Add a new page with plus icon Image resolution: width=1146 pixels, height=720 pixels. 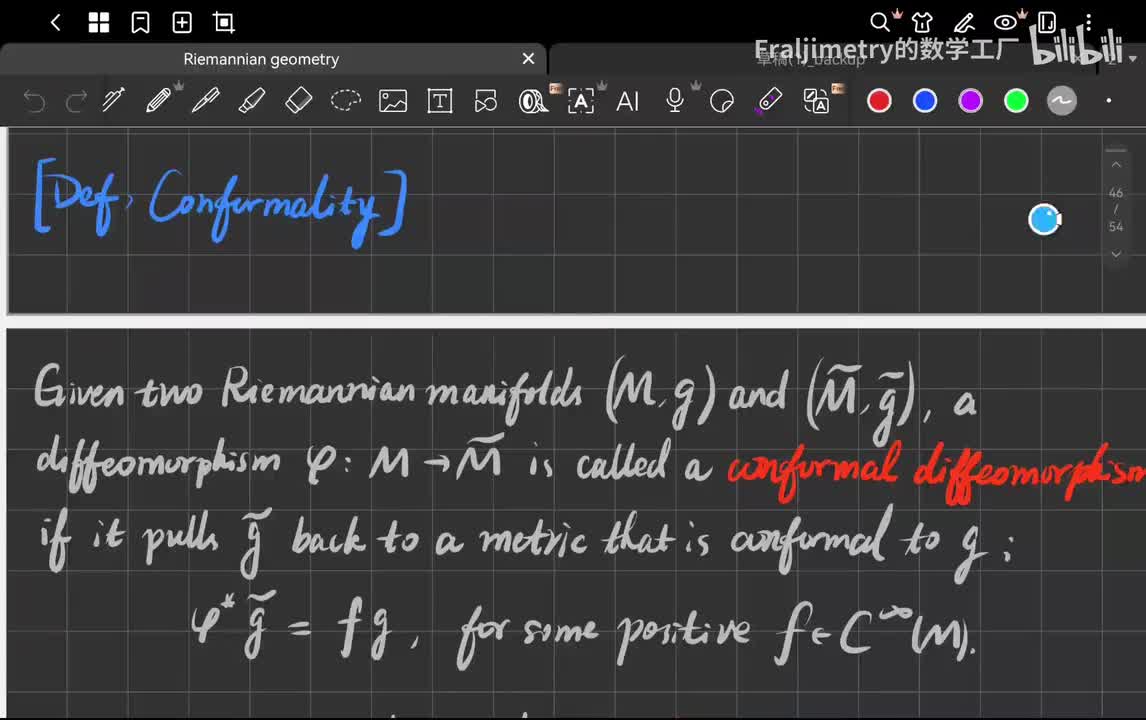[182, 23]
